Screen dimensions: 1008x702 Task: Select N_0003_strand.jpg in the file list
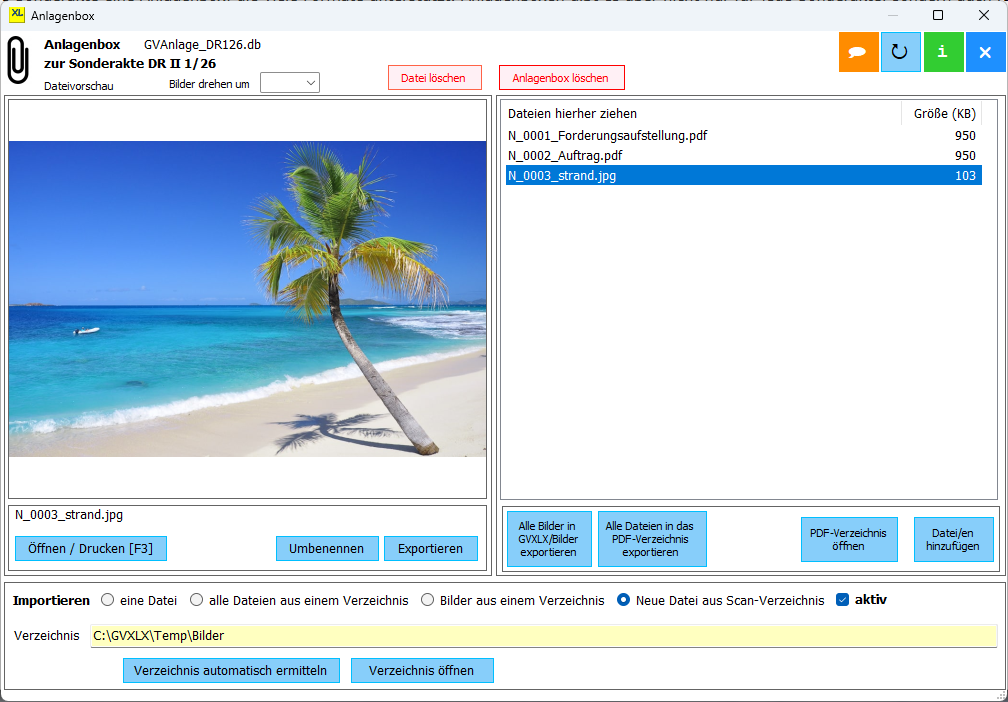(744, 176)
